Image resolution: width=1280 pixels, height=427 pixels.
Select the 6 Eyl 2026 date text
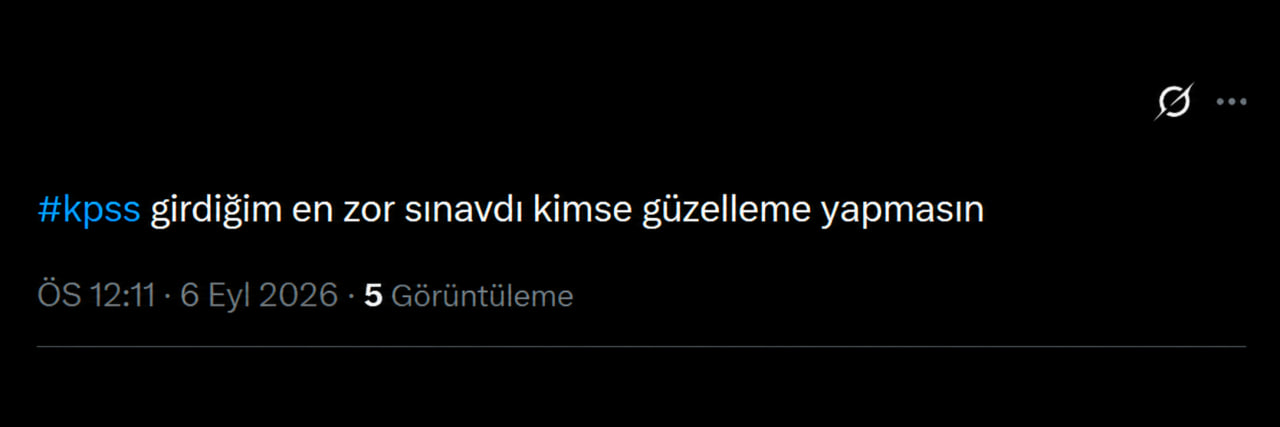(x=259, y=296)
